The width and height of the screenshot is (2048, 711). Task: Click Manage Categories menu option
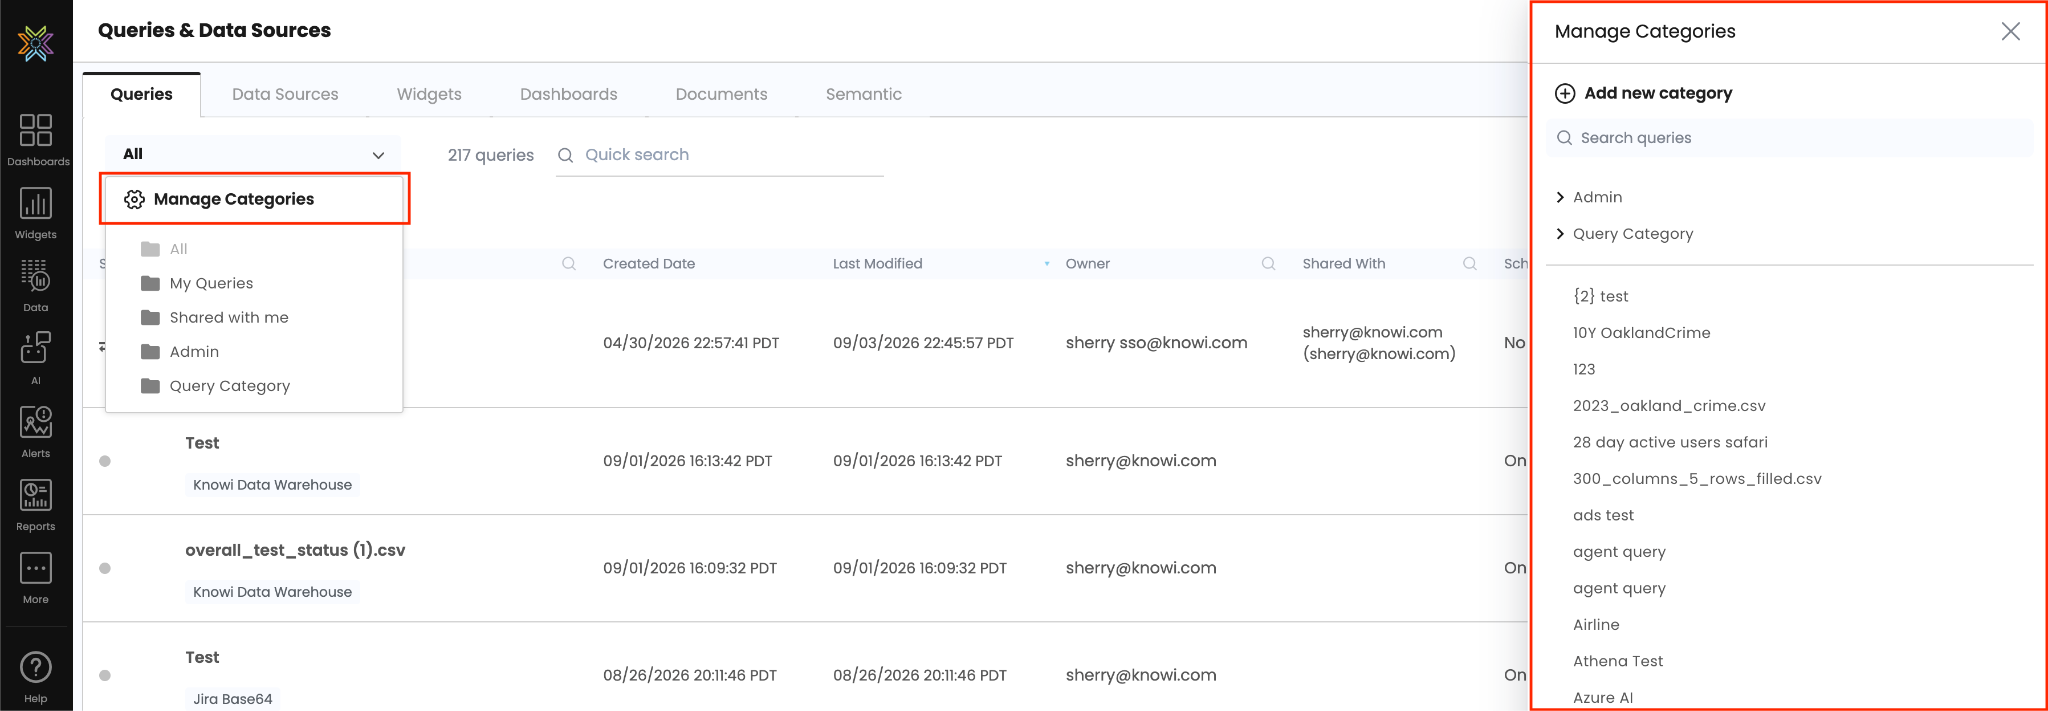point(255,199)
